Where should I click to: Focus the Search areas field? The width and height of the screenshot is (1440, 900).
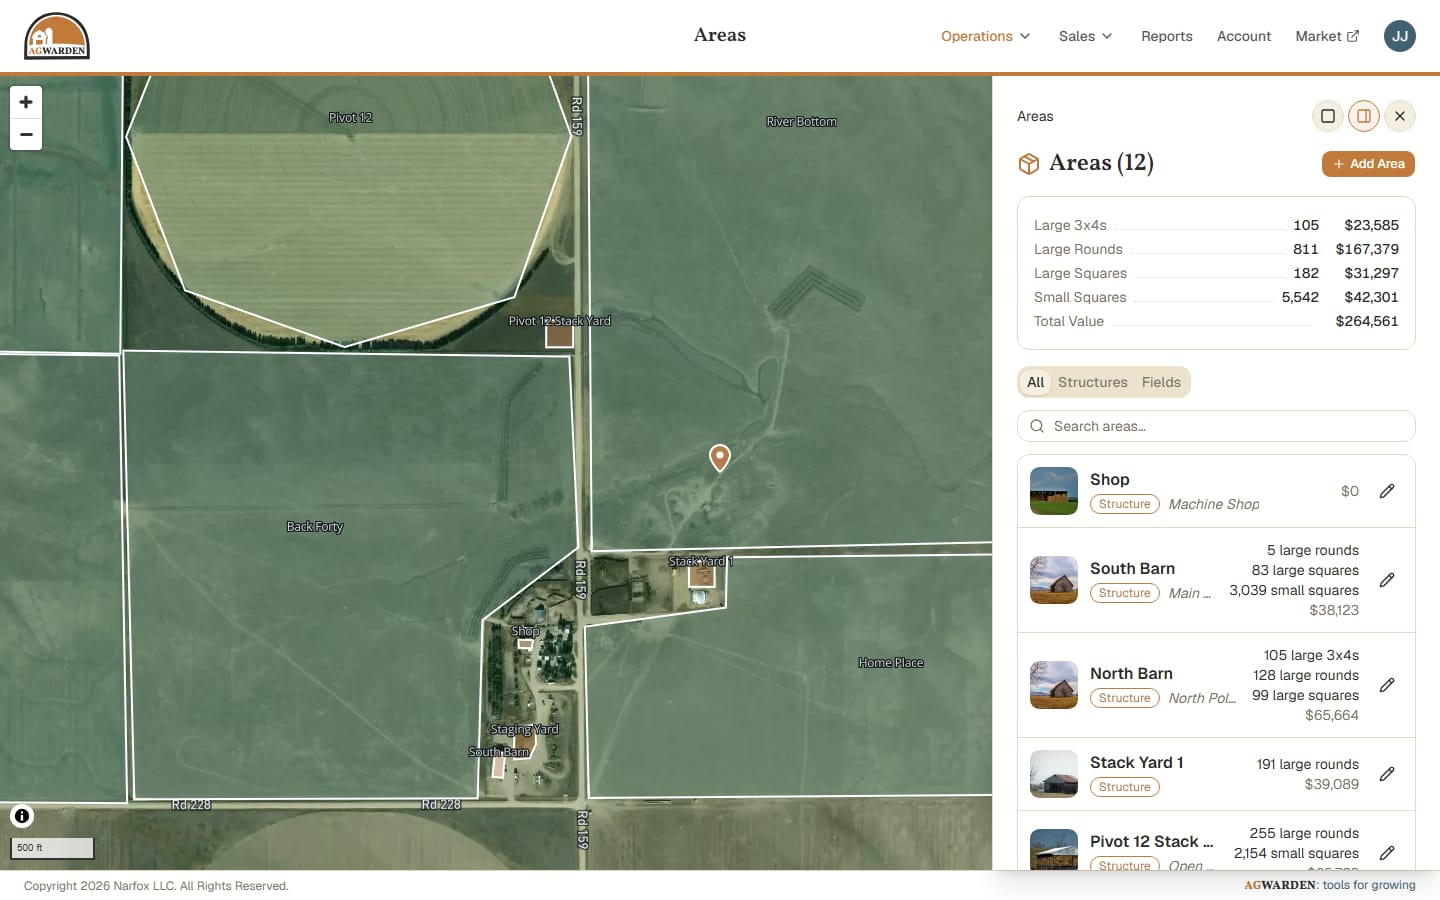tap(1216, 426)
